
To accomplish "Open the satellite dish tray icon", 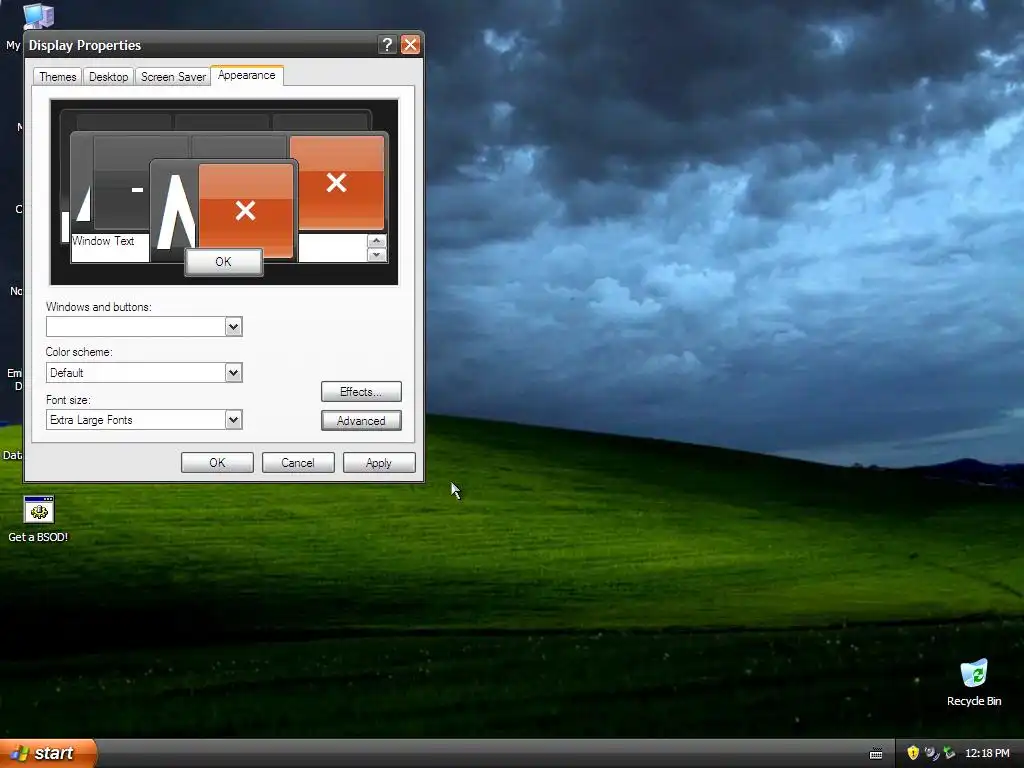I will coord(931,753).
